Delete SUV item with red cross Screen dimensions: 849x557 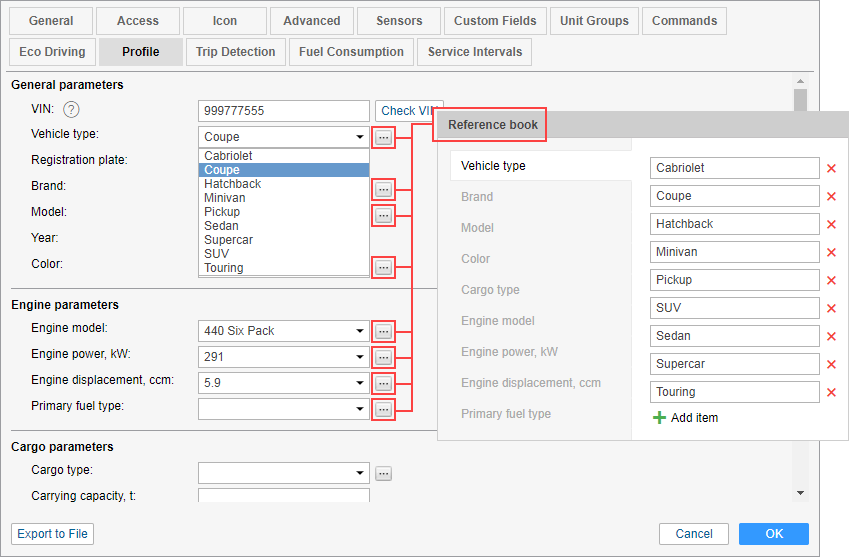click(x=832, y=309)
